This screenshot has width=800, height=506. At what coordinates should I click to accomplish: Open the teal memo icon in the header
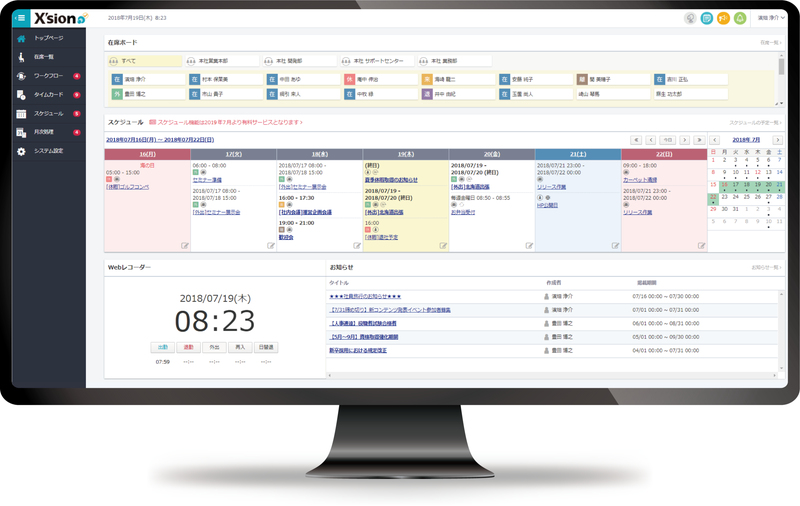tap(707, 18)
